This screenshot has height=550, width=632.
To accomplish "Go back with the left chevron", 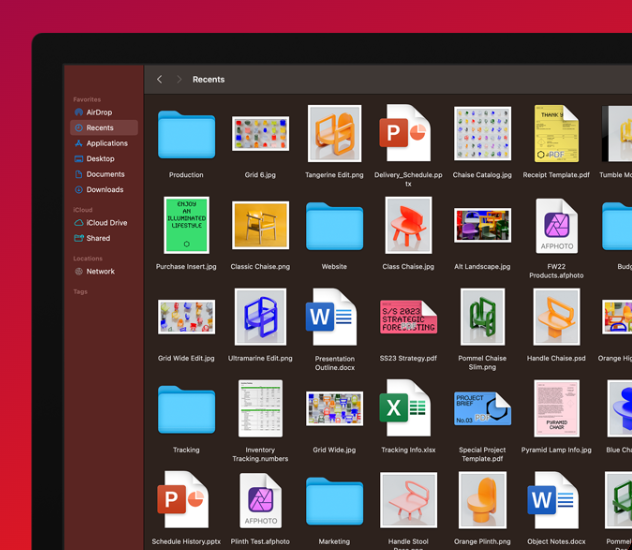I will 160,79.
